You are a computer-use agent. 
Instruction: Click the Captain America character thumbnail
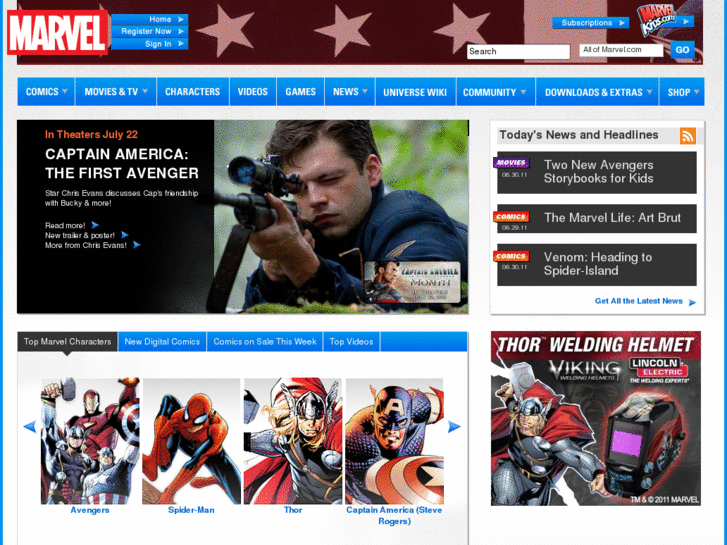395,441
